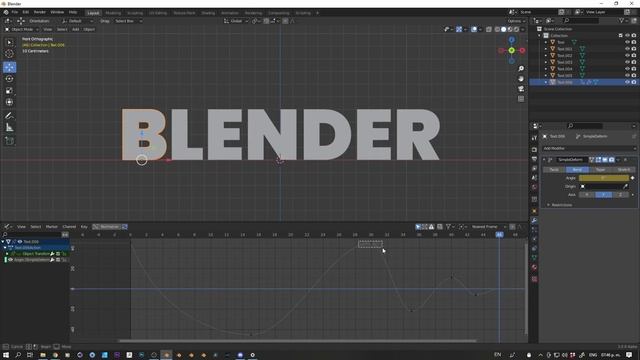Toggle eye icon of selected Text.006 row

(627, 82)
